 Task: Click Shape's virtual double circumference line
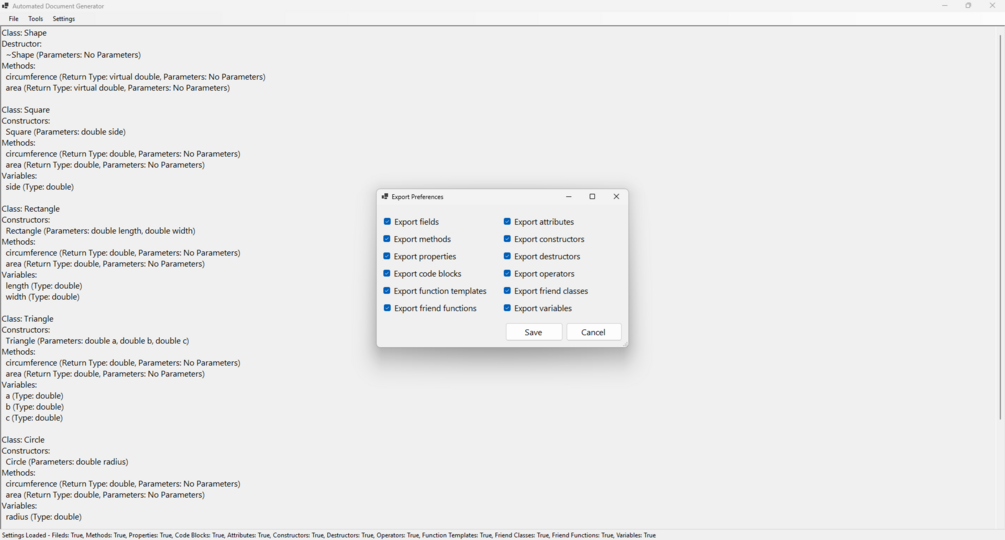(x=135, y=76)
